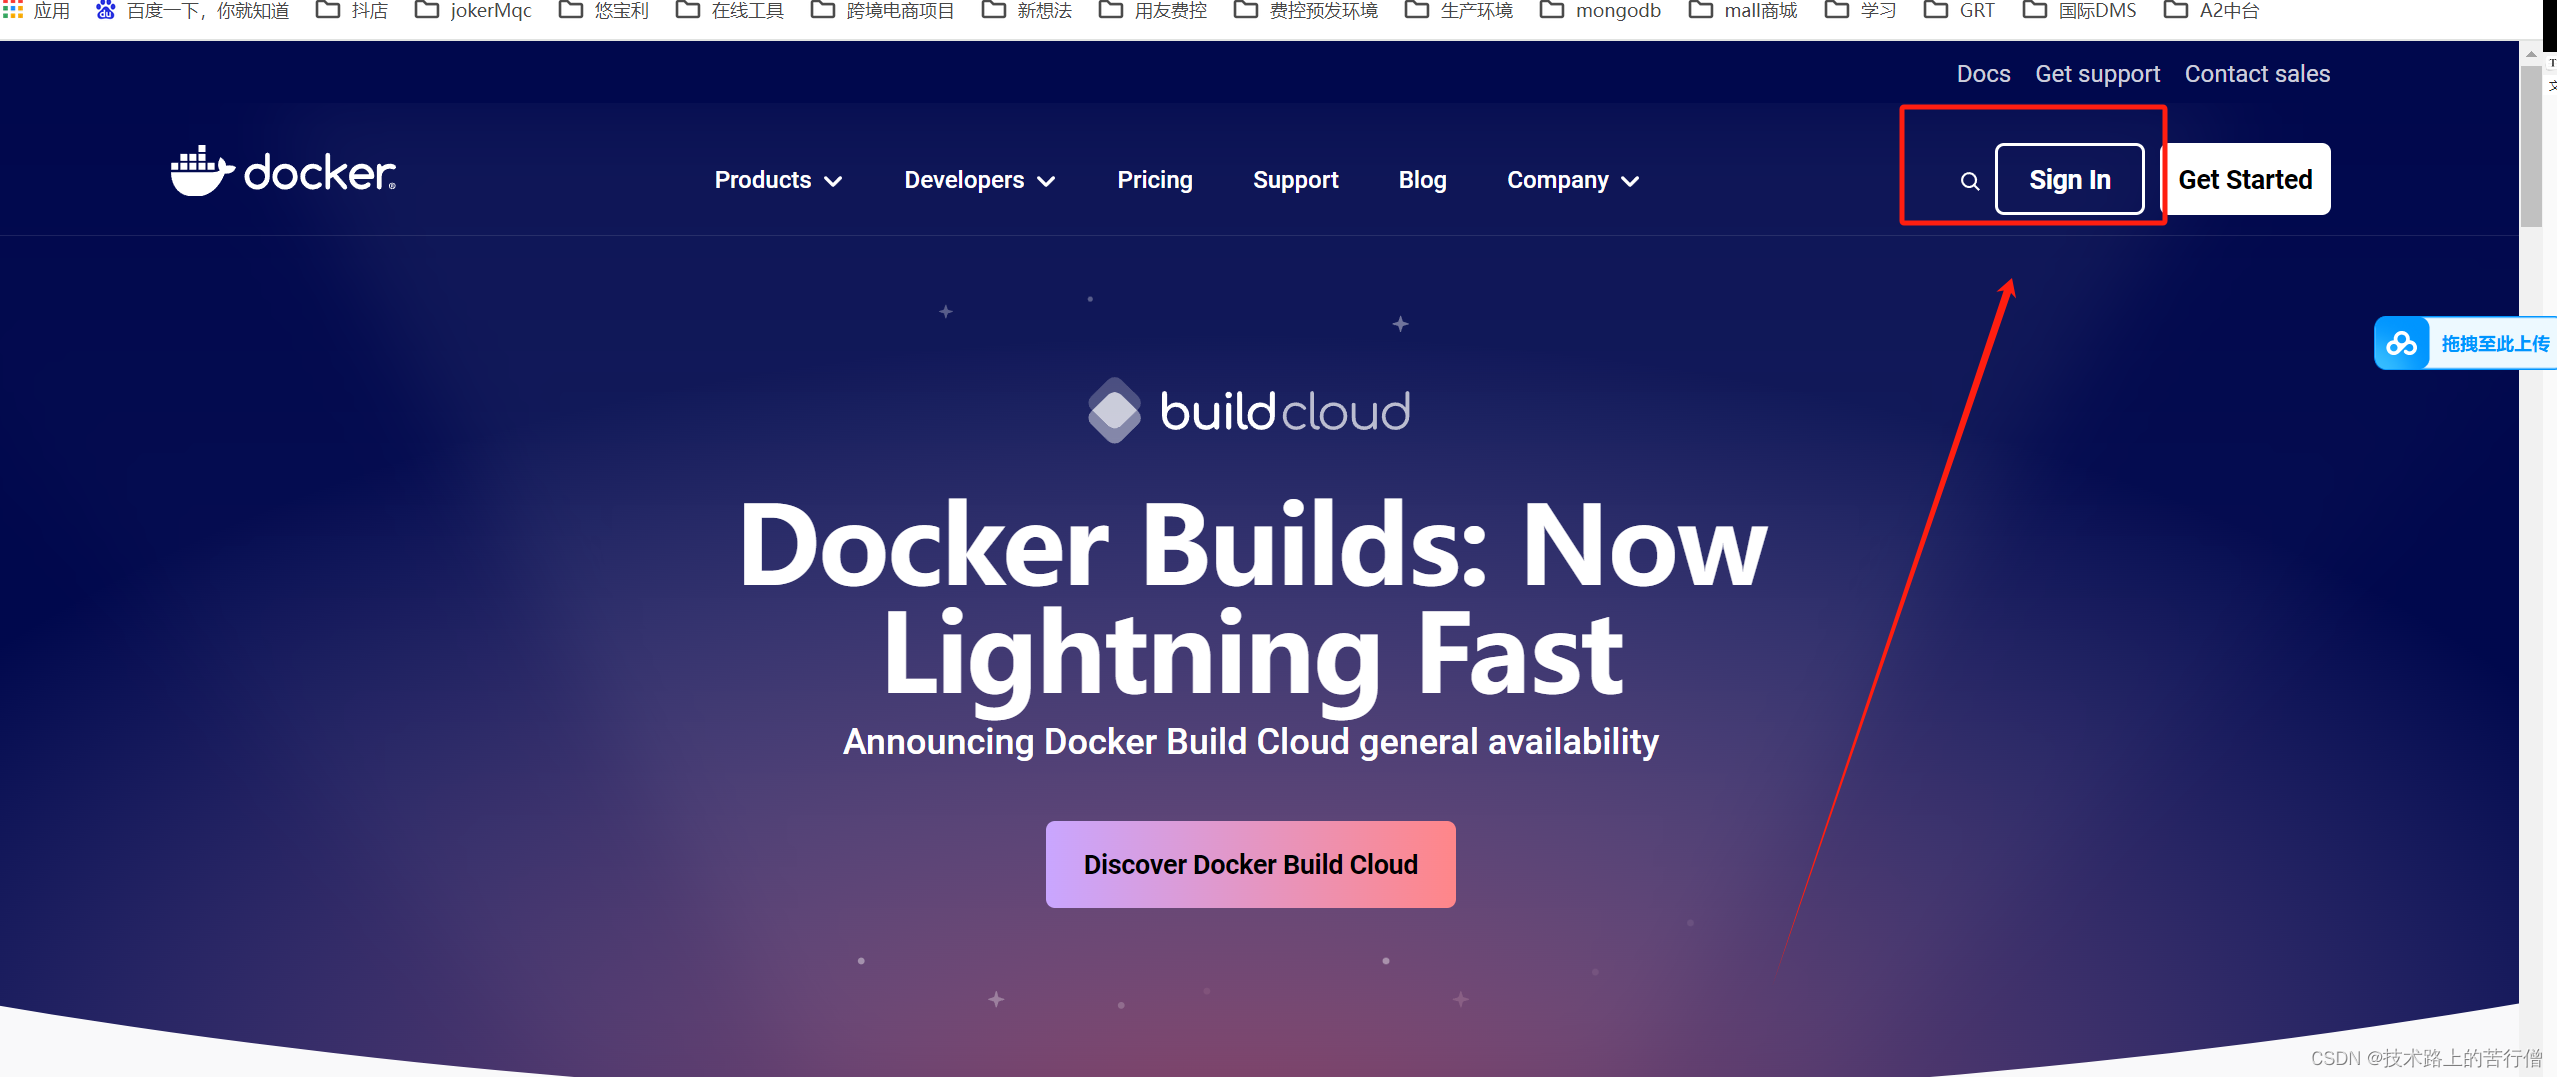Expand the Company dropdown menu
The width and height of the screenshot is (2557, 1077).
click(1573, 180)
